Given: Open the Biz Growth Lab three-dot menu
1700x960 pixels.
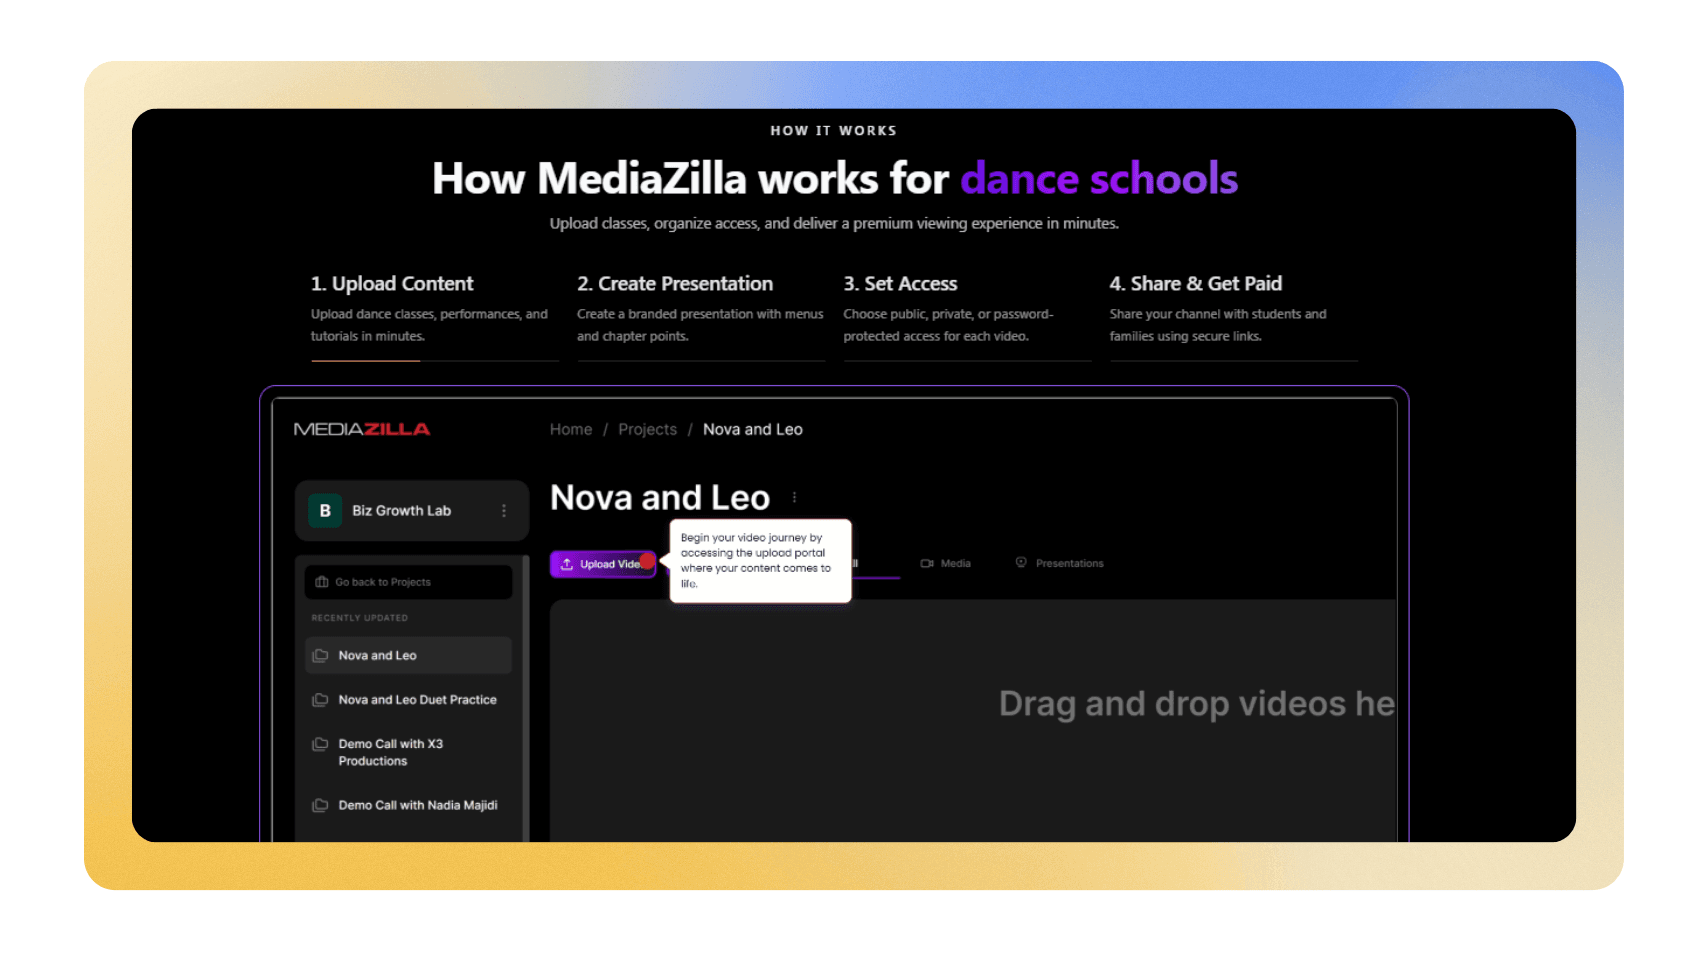Looking at the screenshot, I should 504,511.
